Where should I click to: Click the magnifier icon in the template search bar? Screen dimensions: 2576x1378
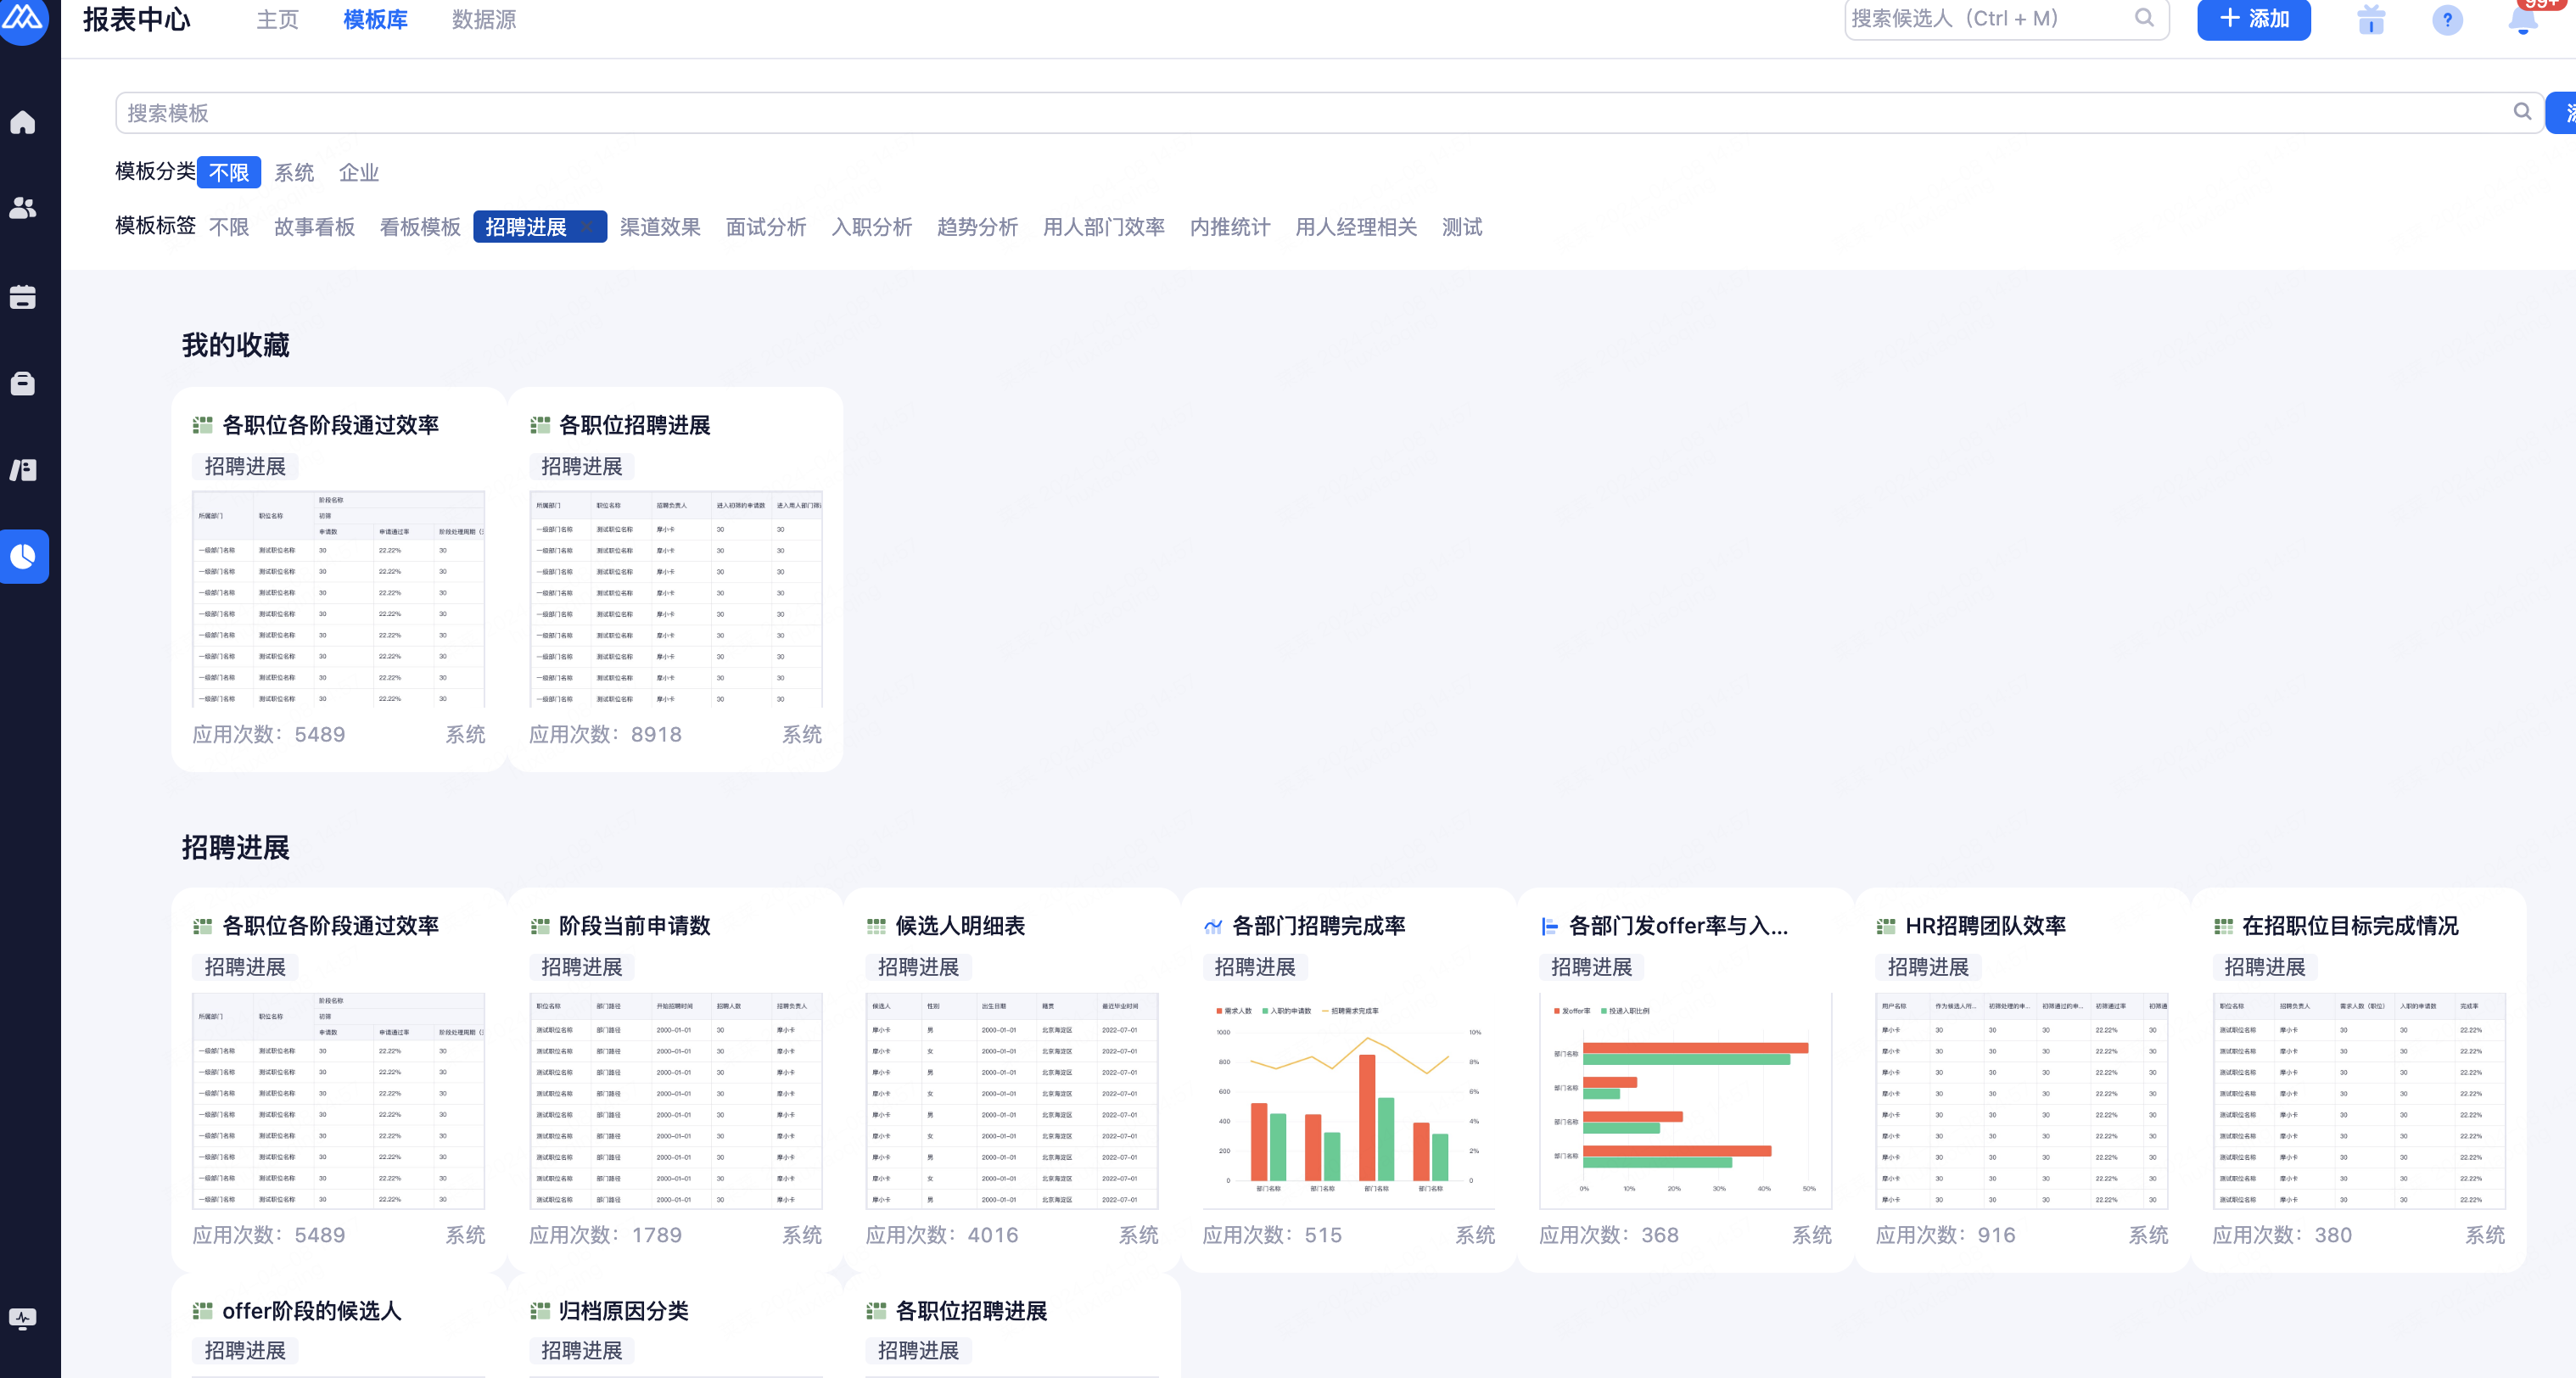point(2522,112)
